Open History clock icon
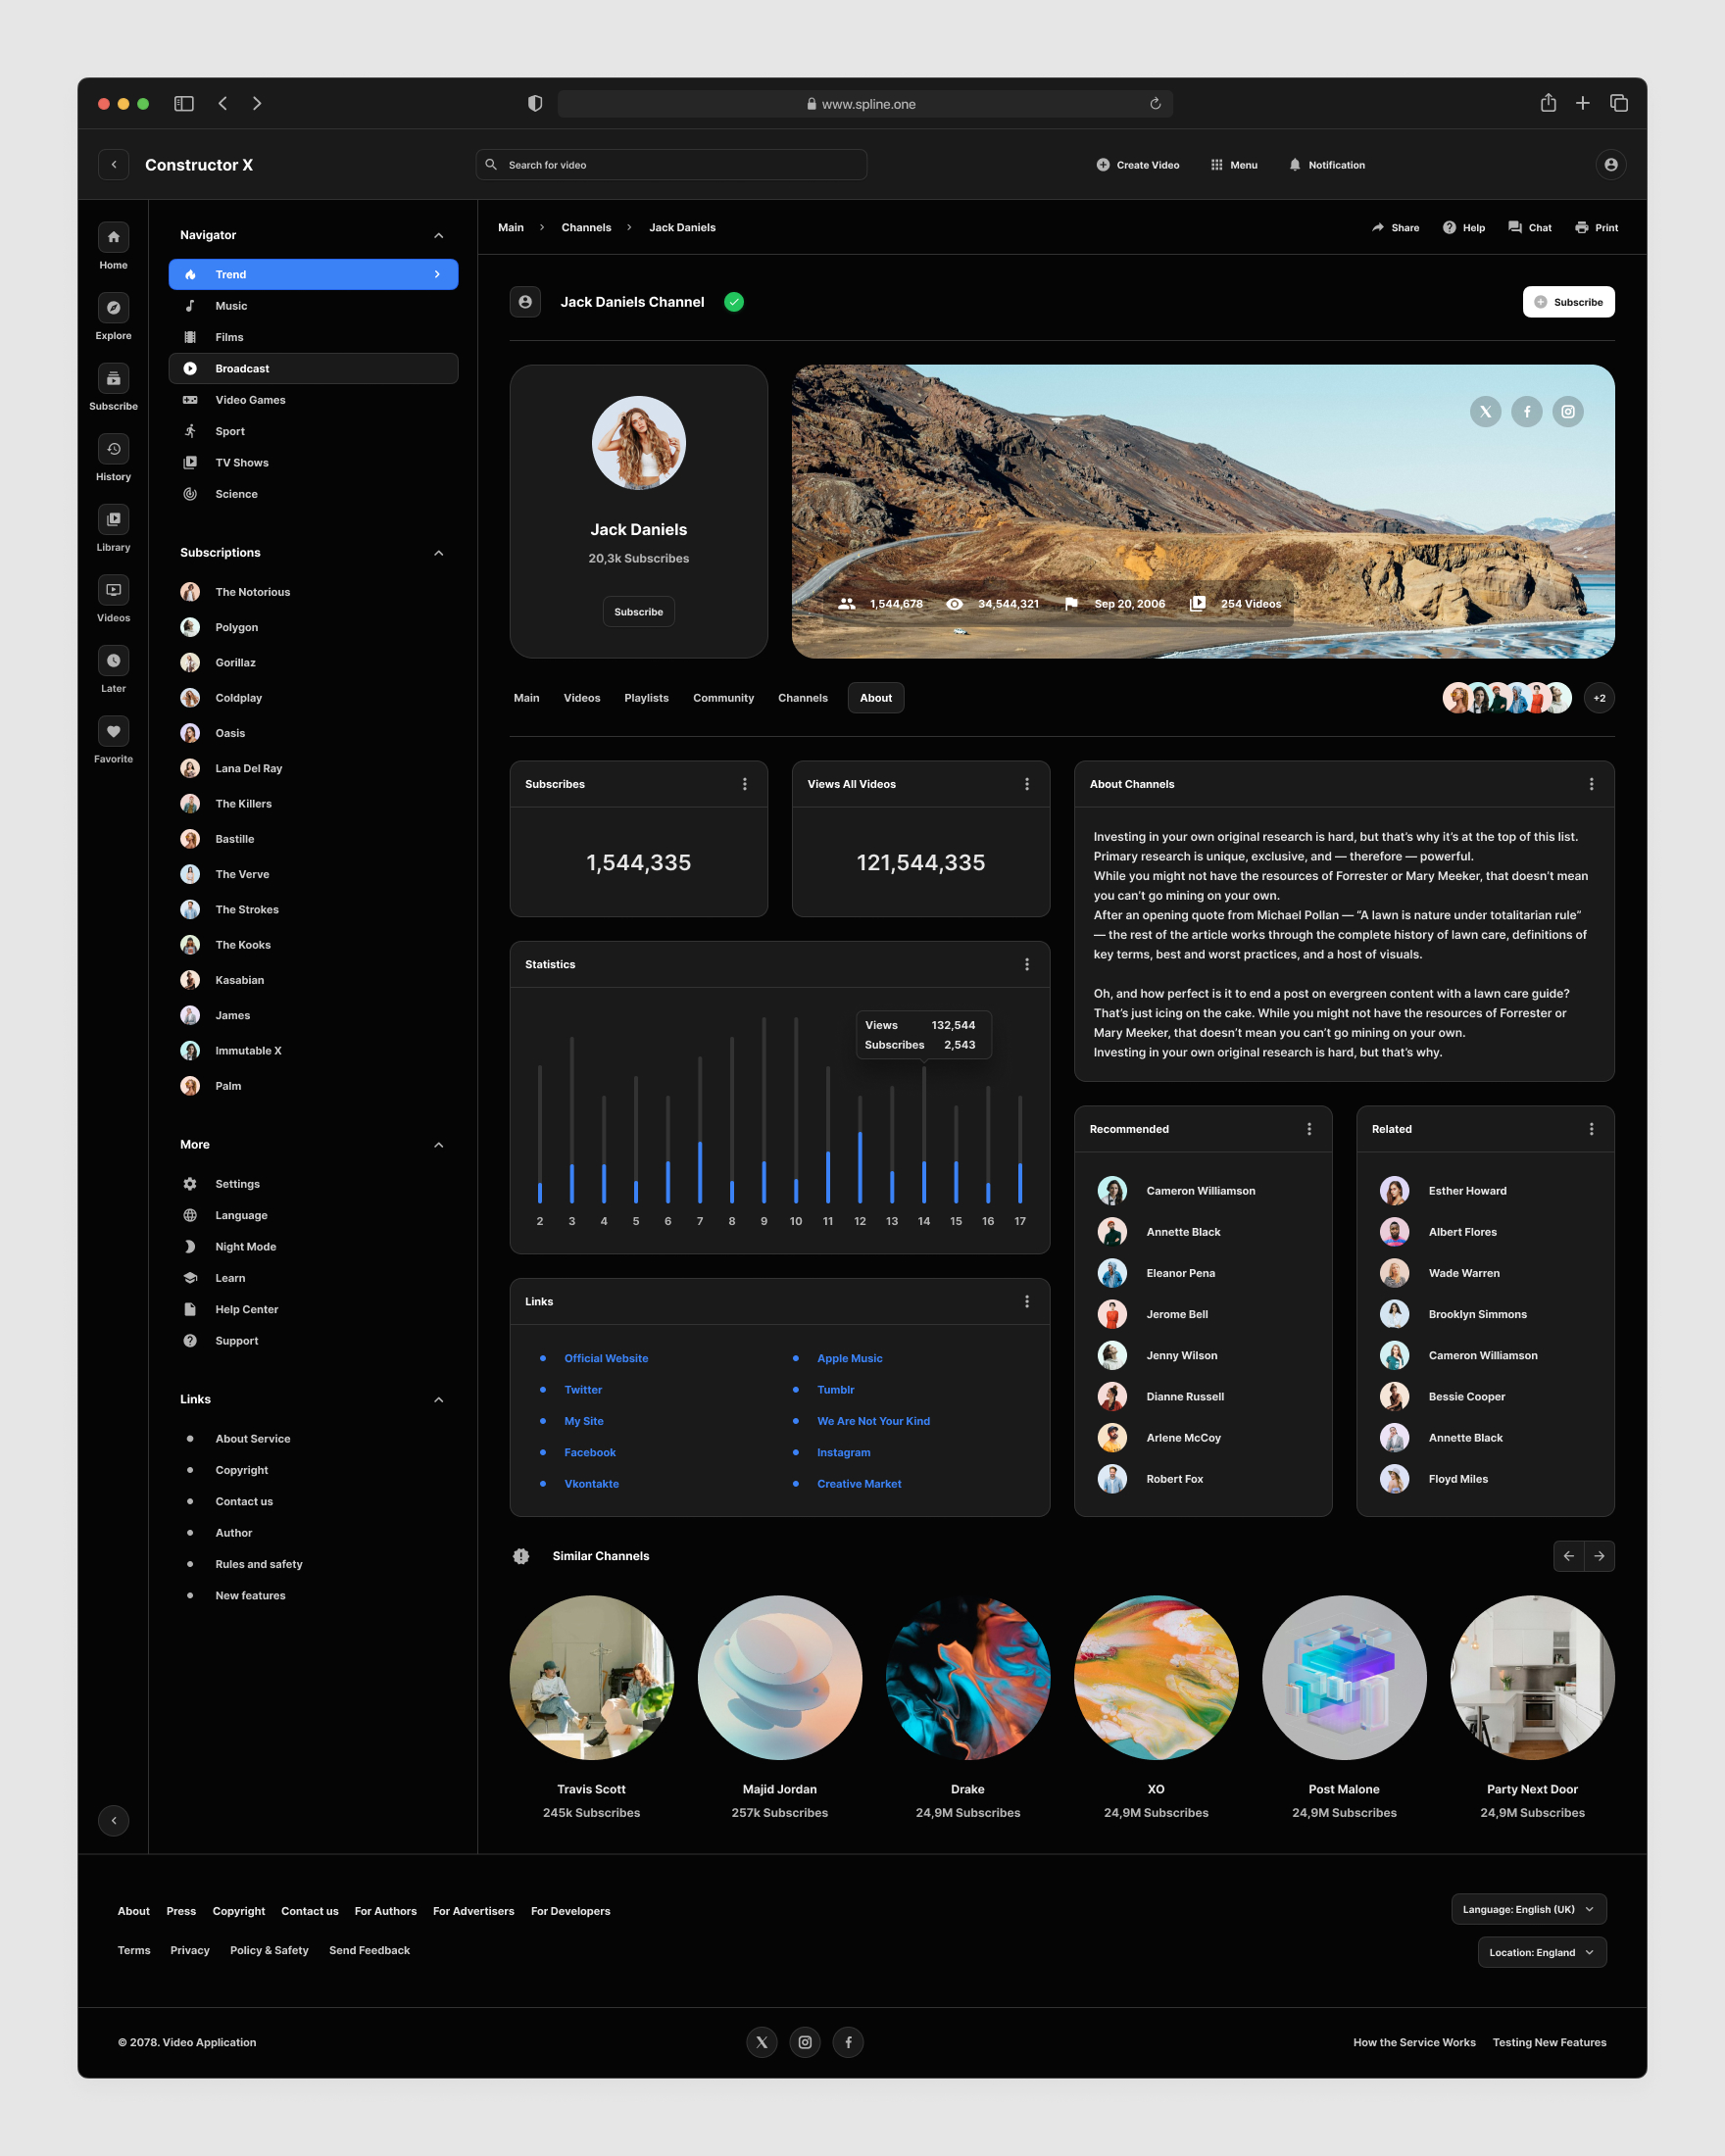The height and width of the screenshot is (2156, 1725). (113, 449)
